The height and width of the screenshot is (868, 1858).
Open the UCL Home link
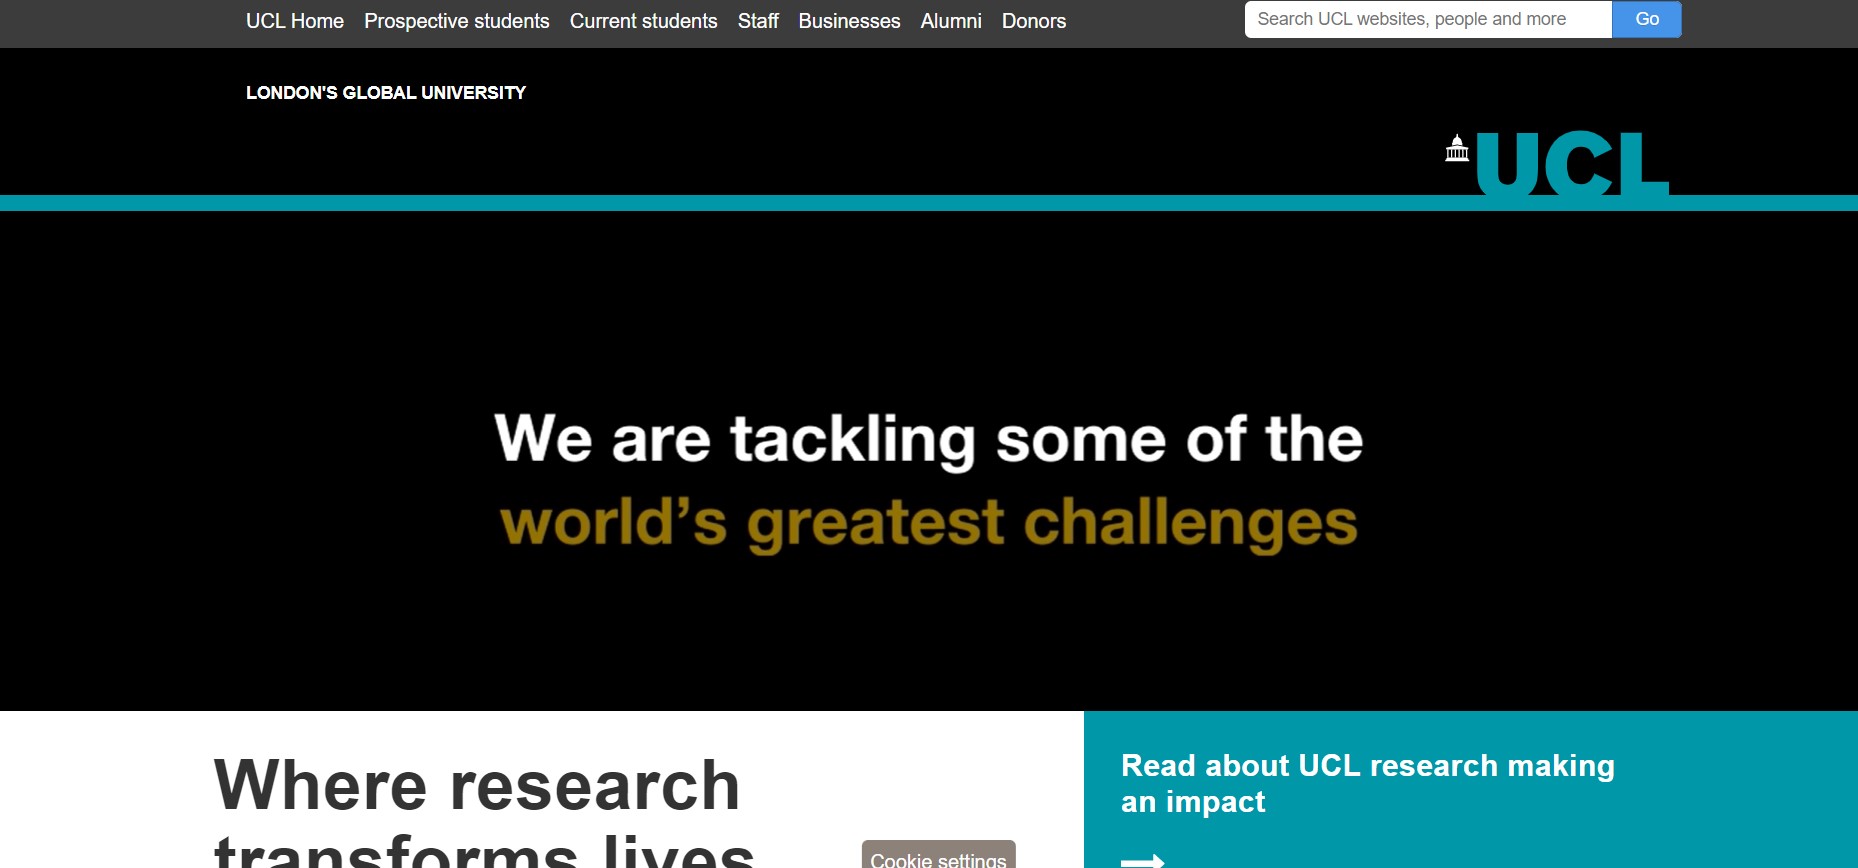point(295,21)
